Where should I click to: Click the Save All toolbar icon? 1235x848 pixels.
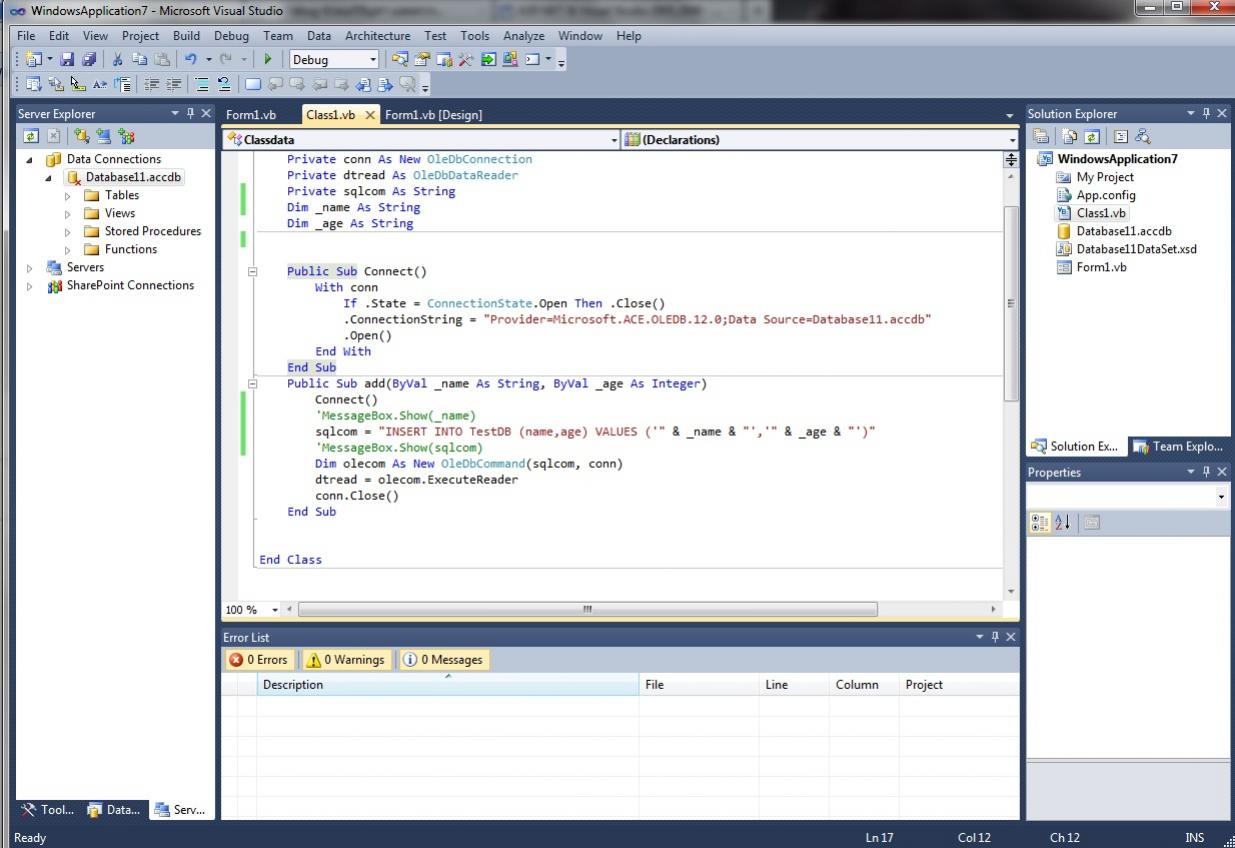click(x=89, y=60)
